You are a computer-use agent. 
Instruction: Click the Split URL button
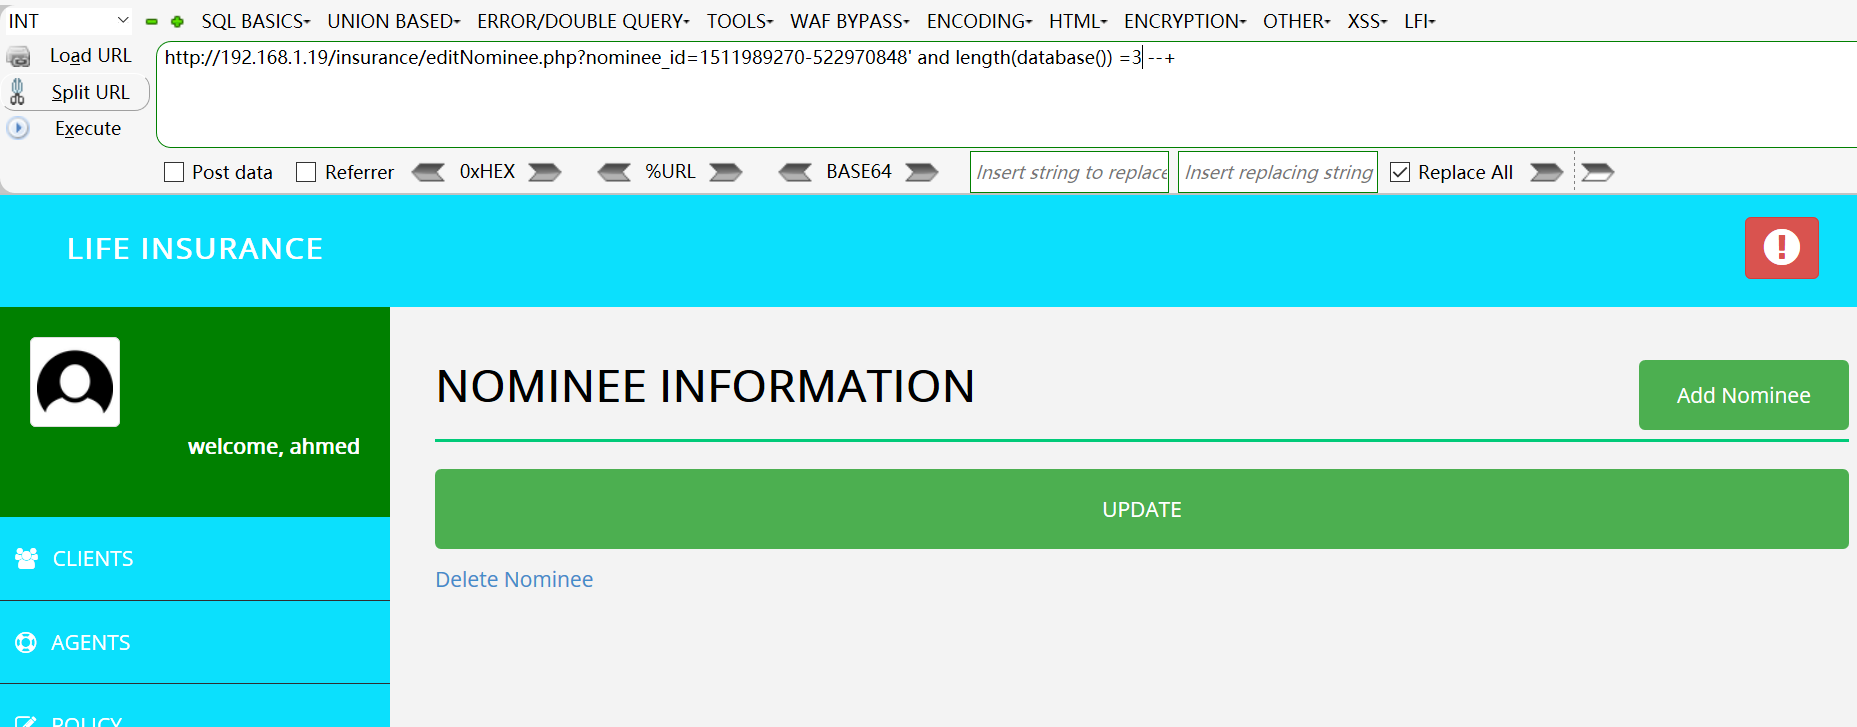click(76, 92)
